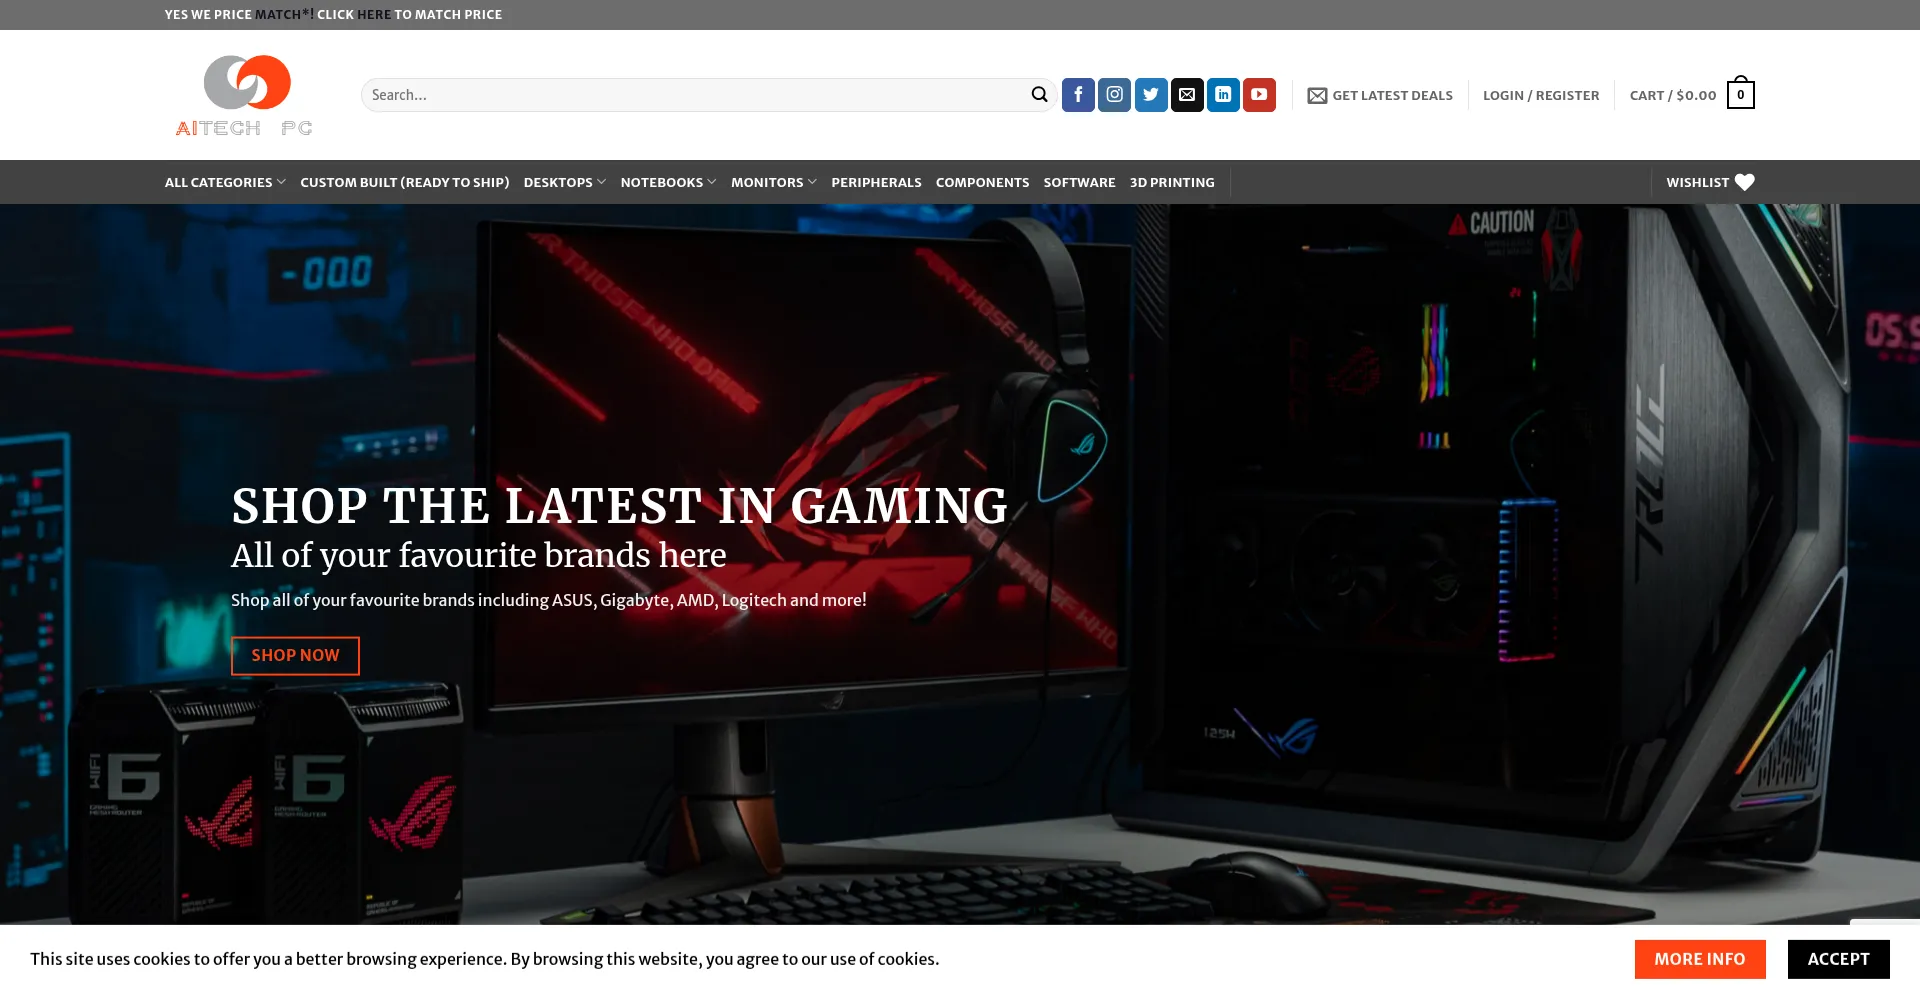
Task: Expand the Monitors dropdown menu
Action: [773, 182]
